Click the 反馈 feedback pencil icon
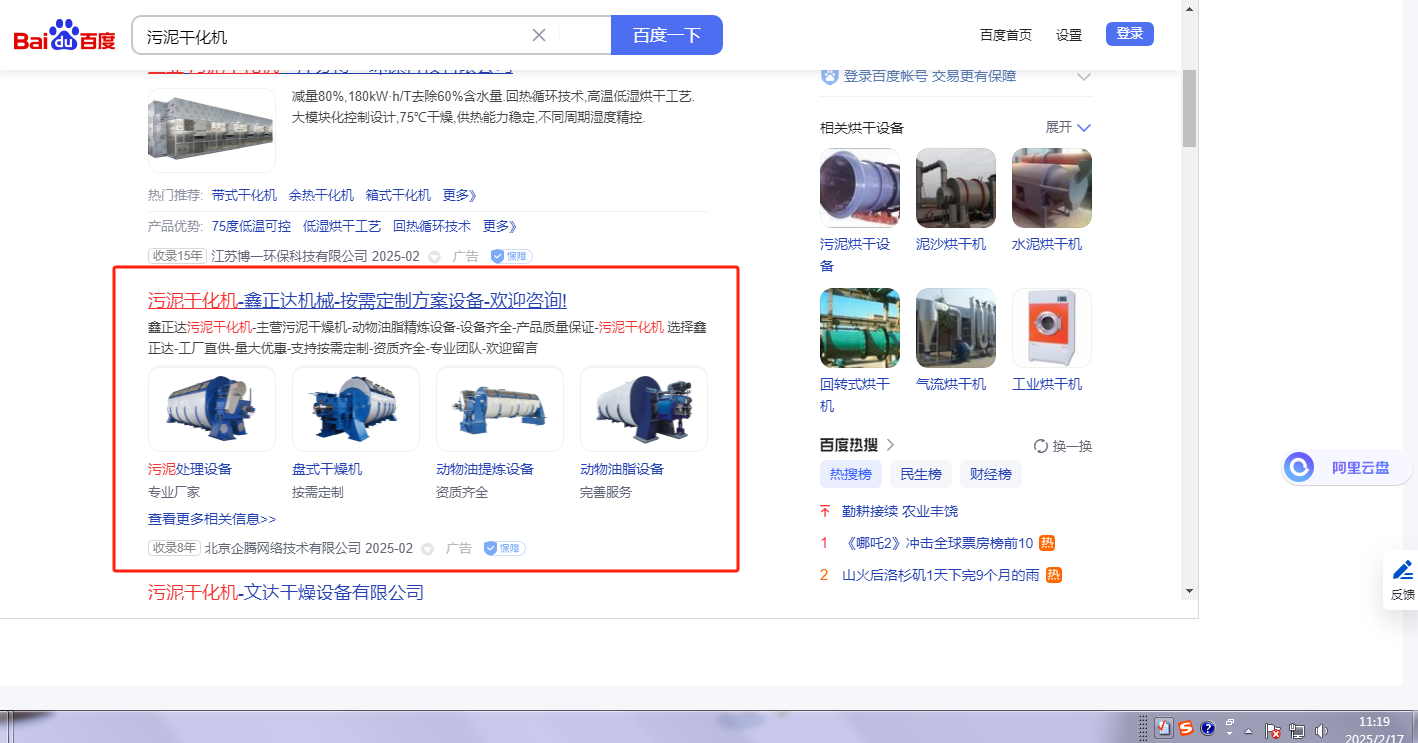Image resolution: width=1418 pixels, height=743 pixels. [x=1403, y=570]
